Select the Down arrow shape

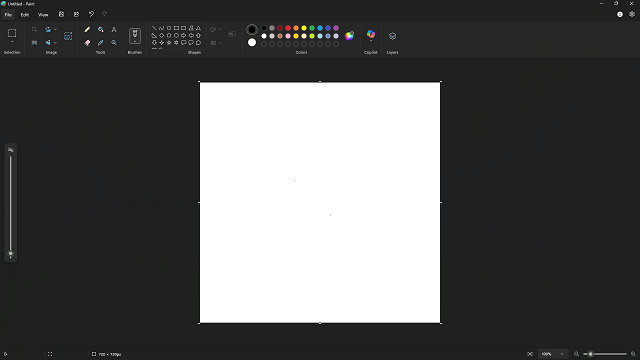point(154,42)
